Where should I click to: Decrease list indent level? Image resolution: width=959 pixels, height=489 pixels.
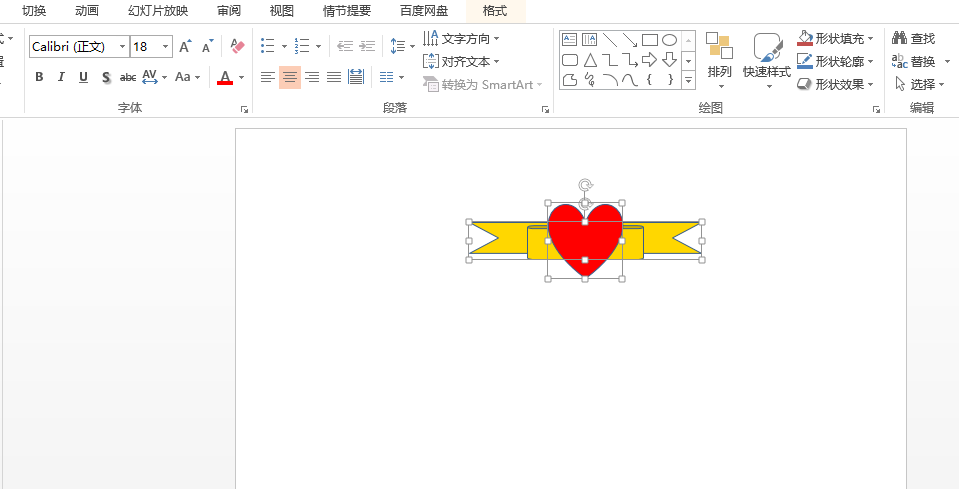point(345,46)
